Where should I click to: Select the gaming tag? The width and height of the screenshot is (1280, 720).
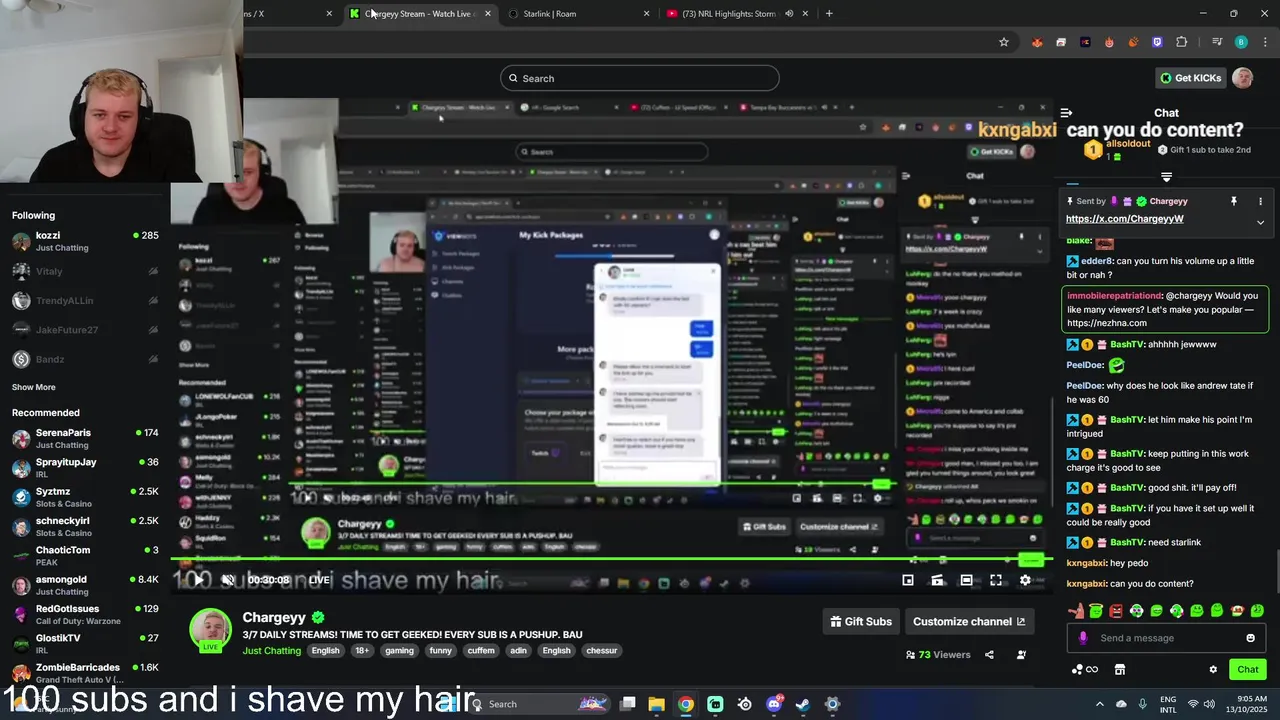[x=399, y=651]
